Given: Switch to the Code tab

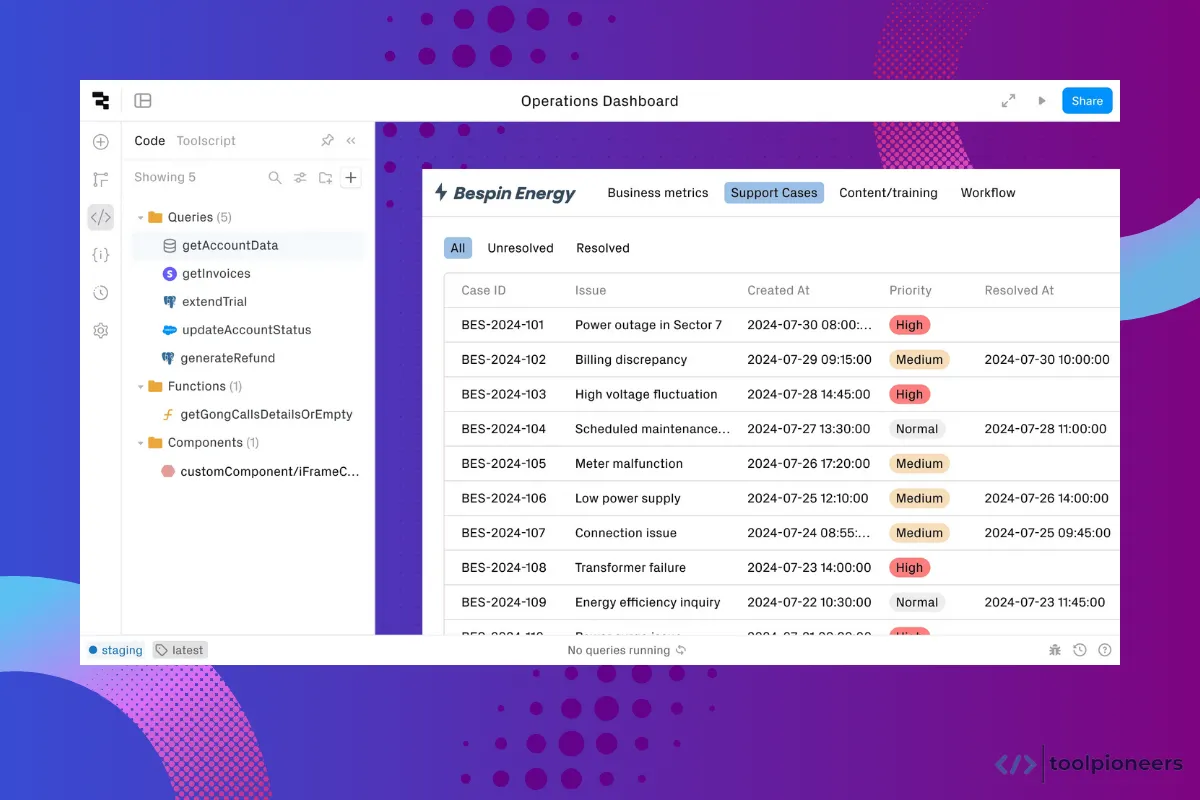Looking at the screenshot, I should click(150, 141).
